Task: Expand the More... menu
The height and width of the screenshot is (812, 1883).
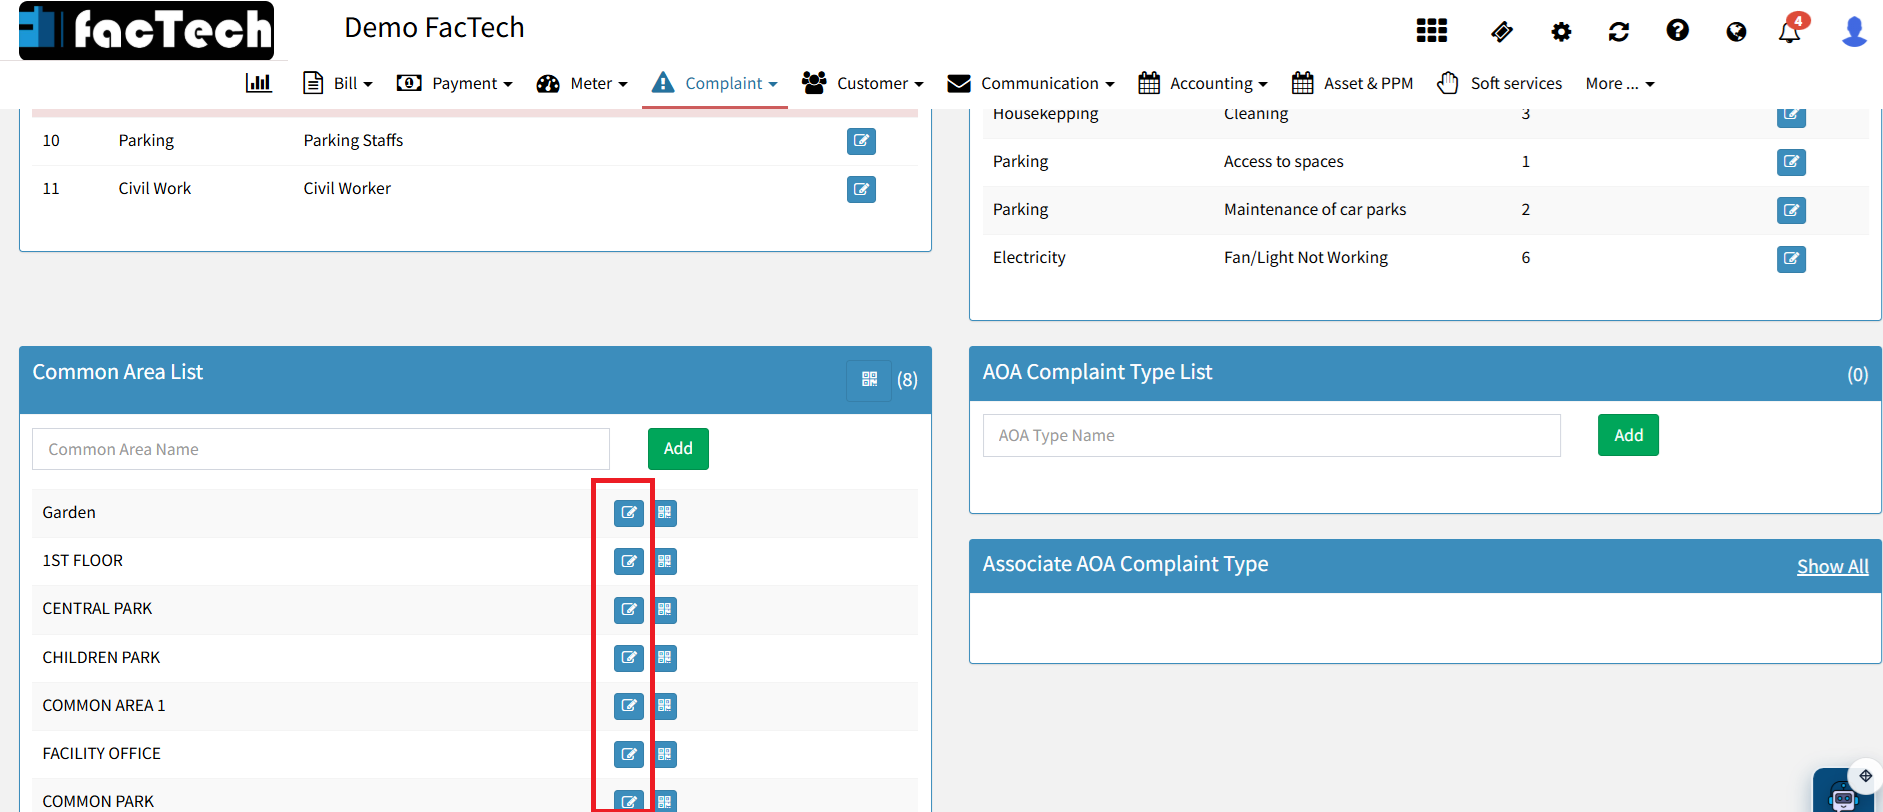Action: [1619, 83]
